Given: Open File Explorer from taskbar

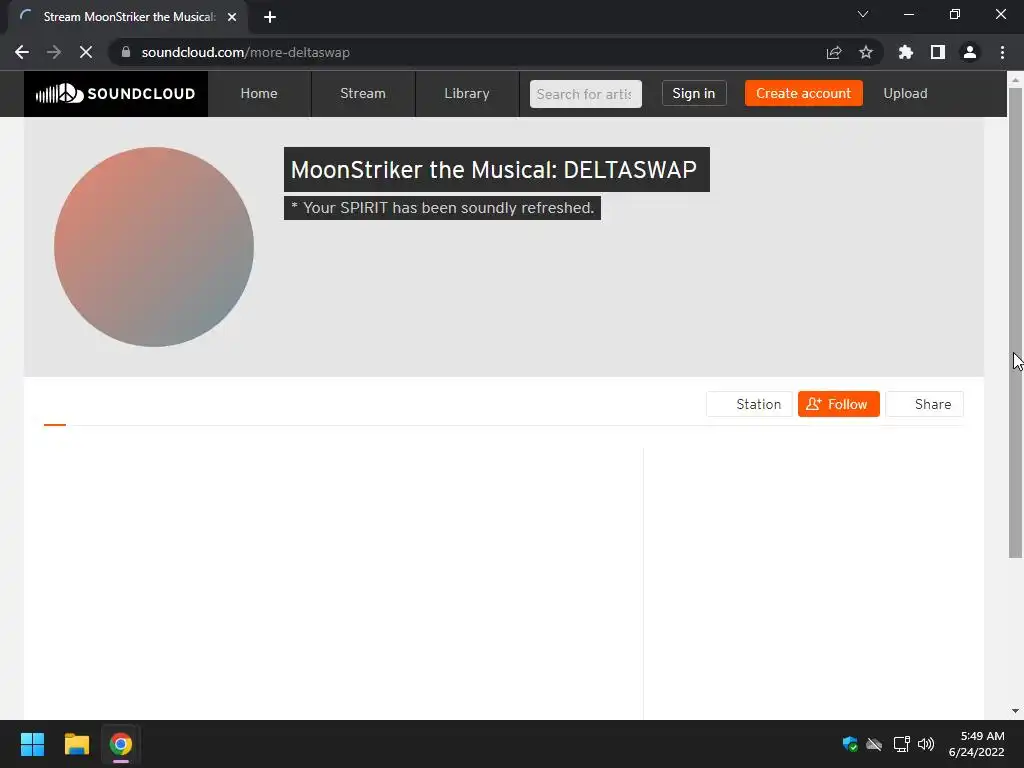Looking at the screenshot, I should click(77, 744).
